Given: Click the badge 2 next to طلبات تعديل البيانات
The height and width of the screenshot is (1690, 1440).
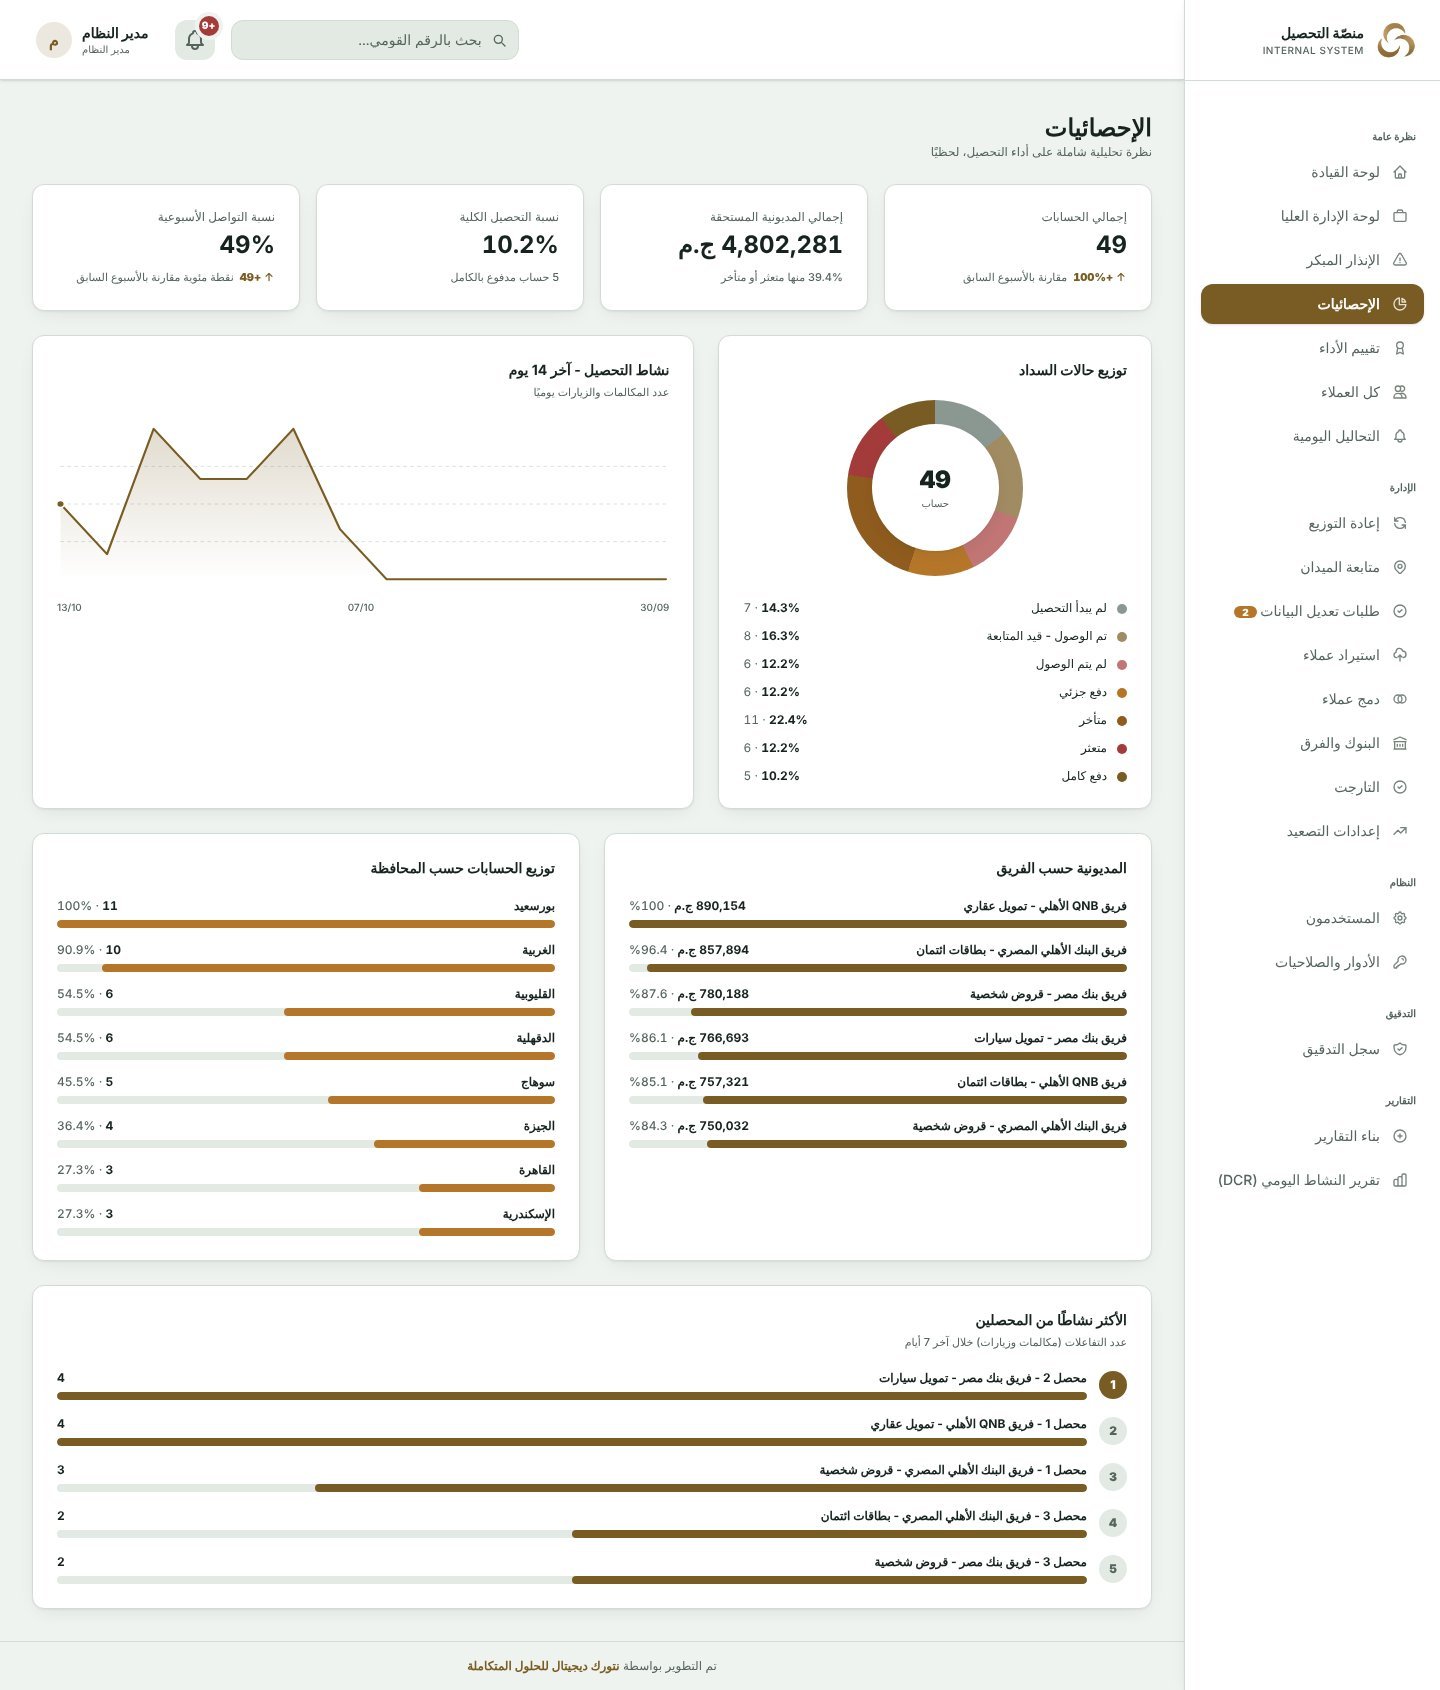Looking at the screenshot, I should tap(1245, 612).
